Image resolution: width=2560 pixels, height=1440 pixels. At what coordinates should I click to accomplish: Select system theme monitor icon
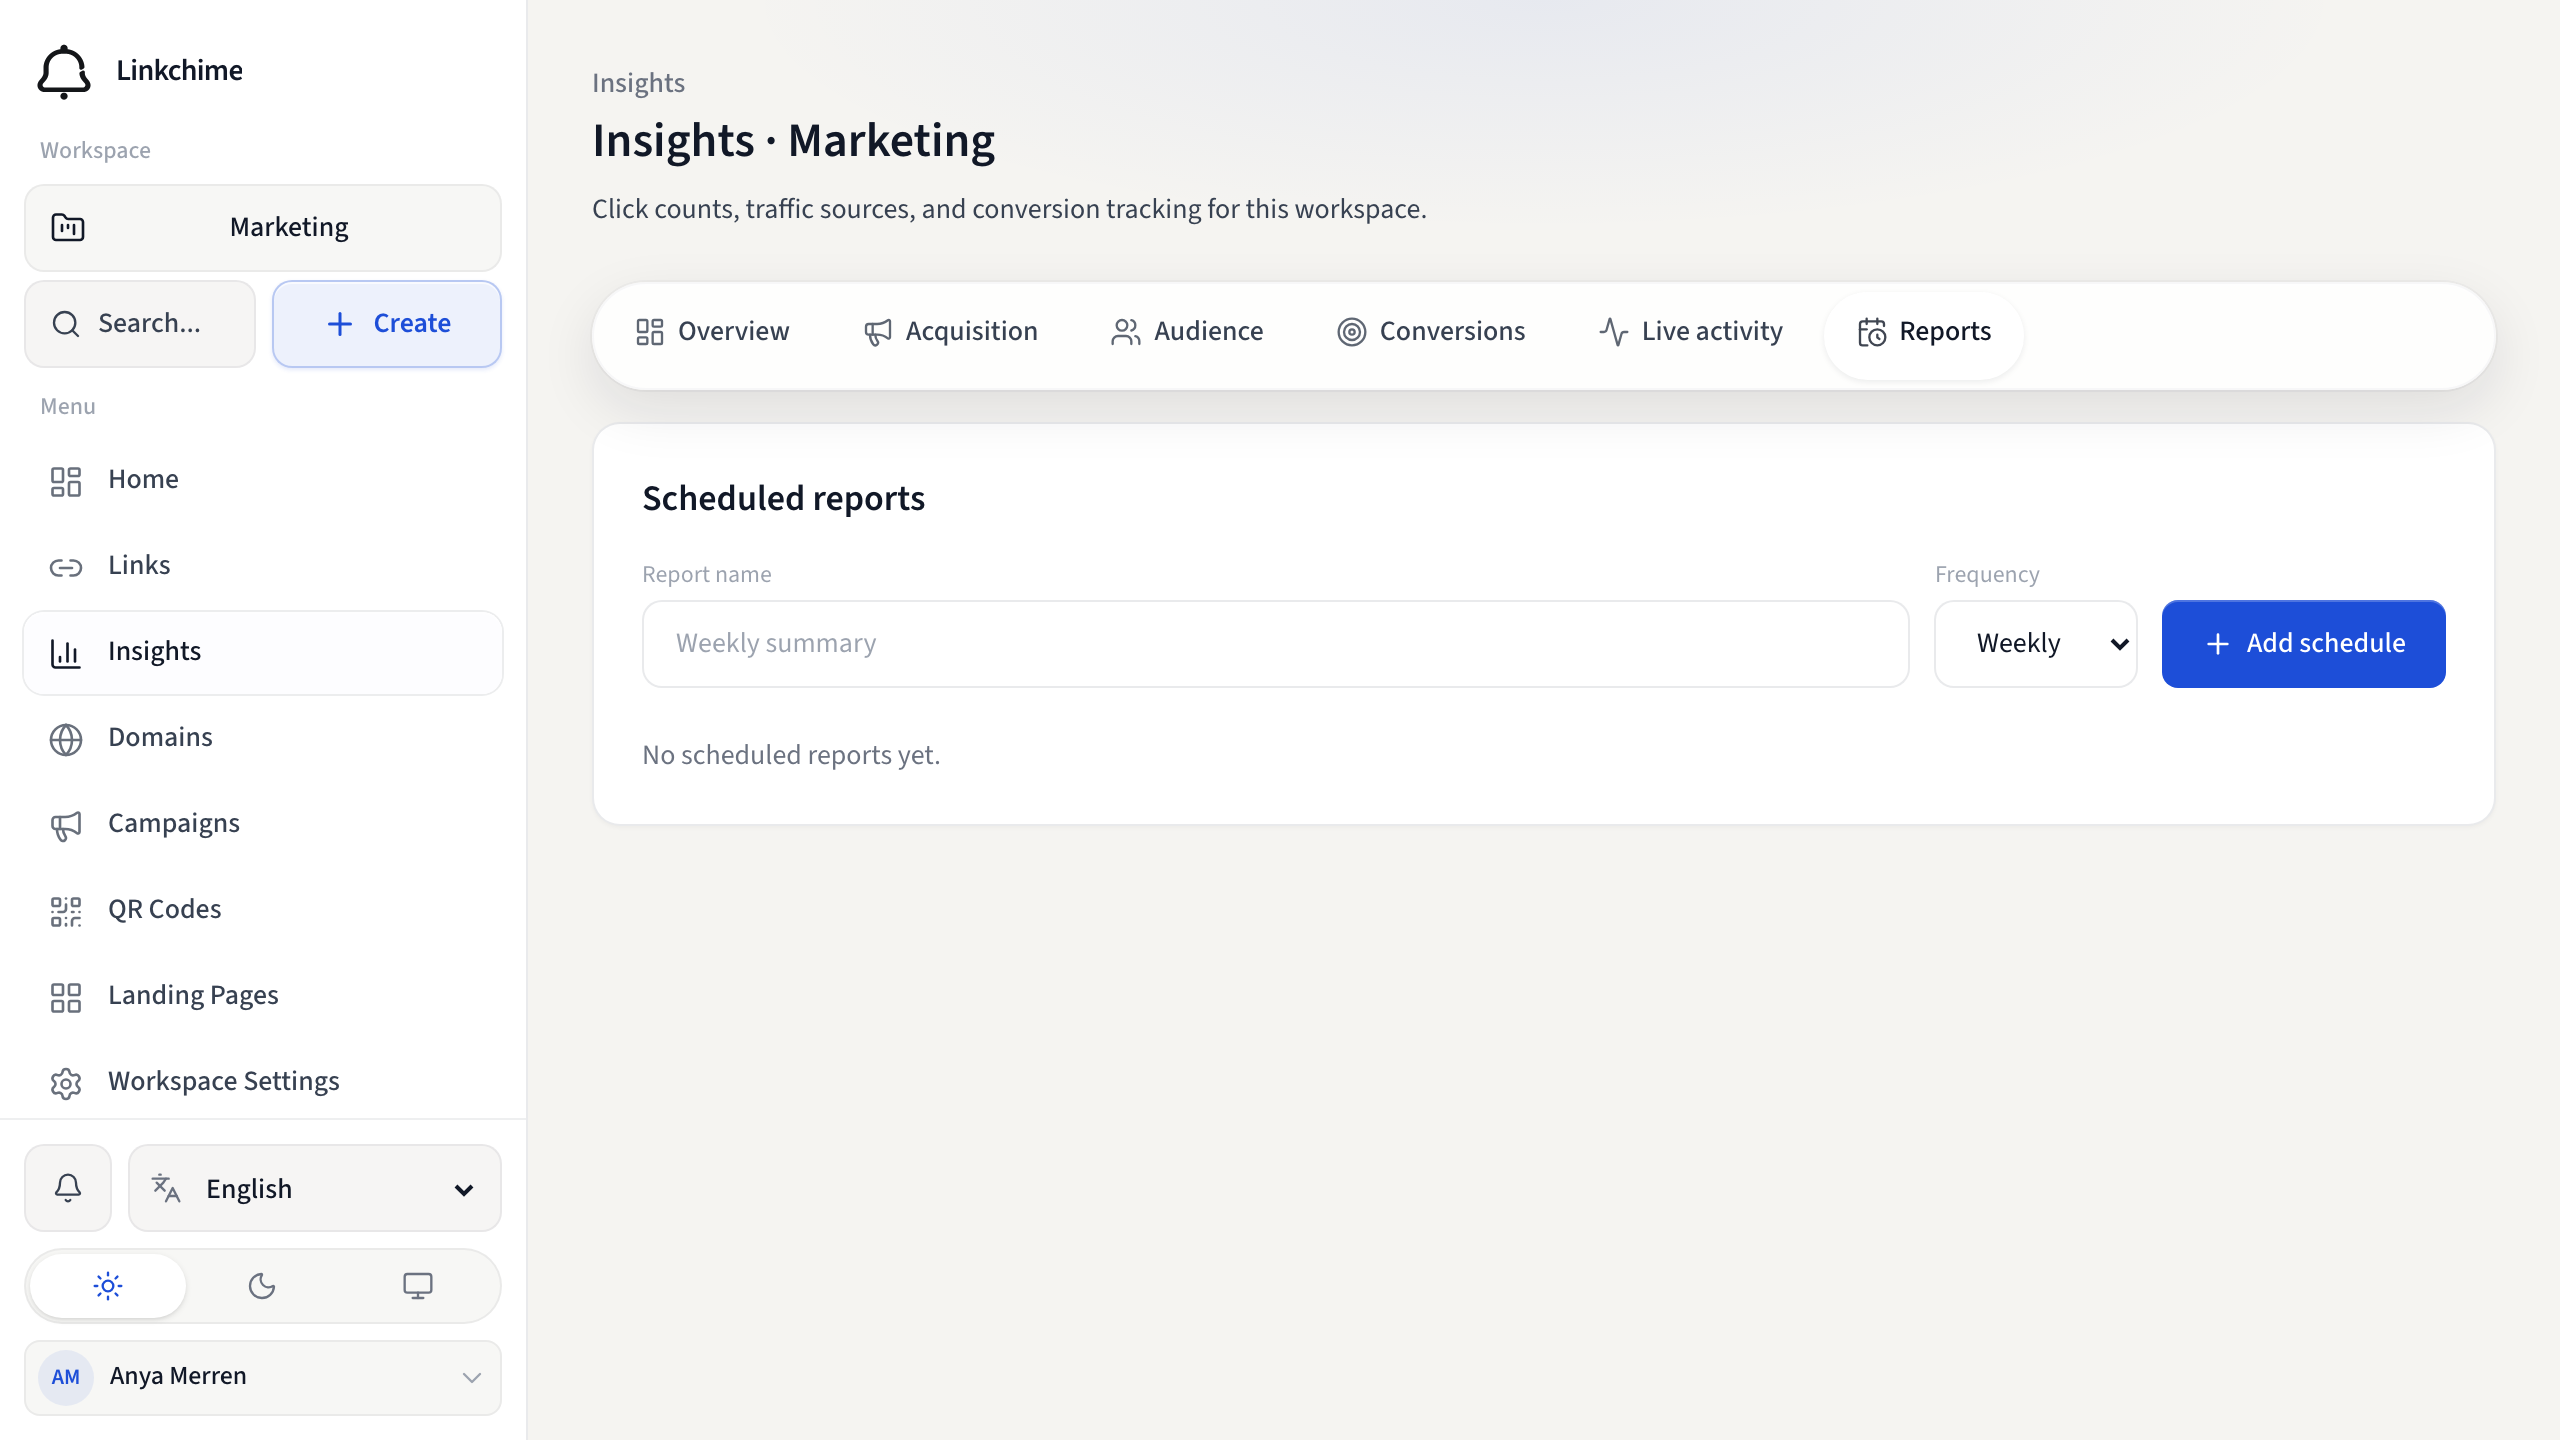coord(418,1286)
